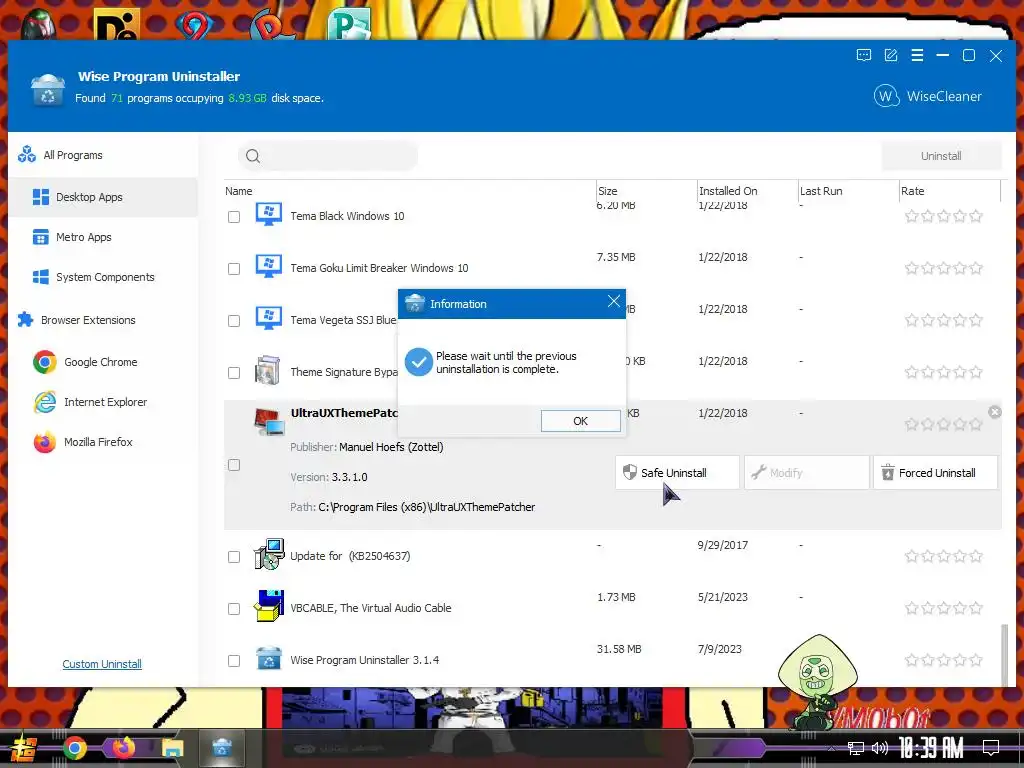Click the Mozilla Firefox icon in sidebar

tap(44, 442)
